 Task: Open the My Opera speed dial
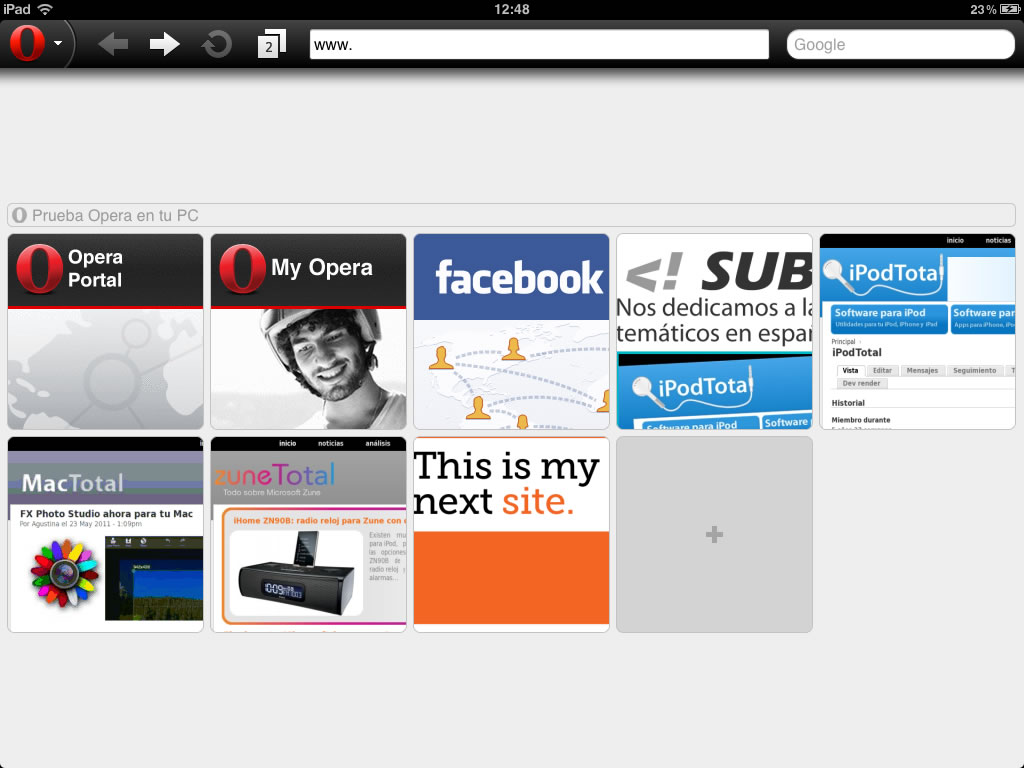pyautogui.click(x=308, y=332)
